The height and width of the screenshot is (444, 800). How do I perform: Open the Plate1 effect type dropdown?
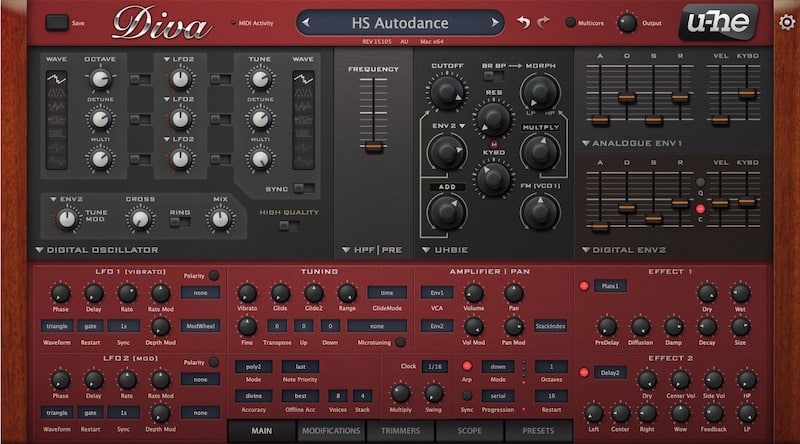pos(610,286)
